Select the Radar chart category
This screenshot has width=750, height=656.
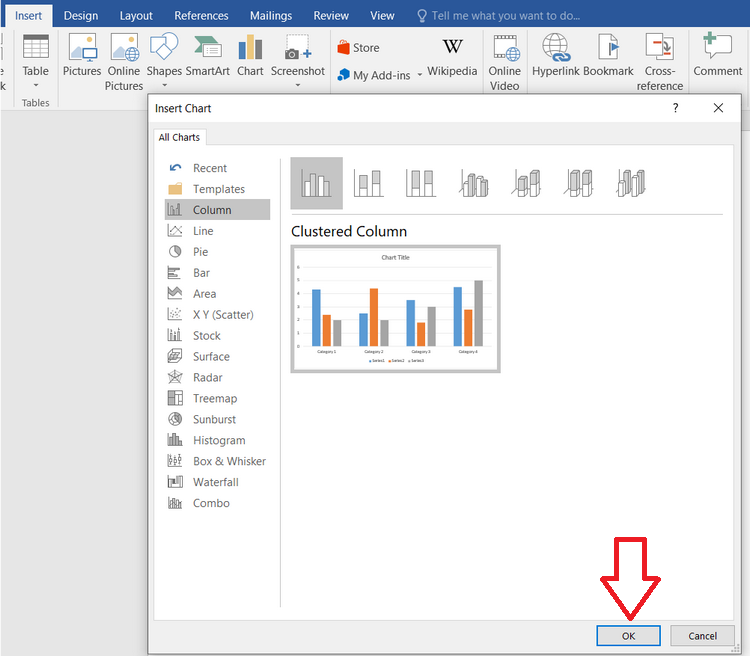(218, 378)
